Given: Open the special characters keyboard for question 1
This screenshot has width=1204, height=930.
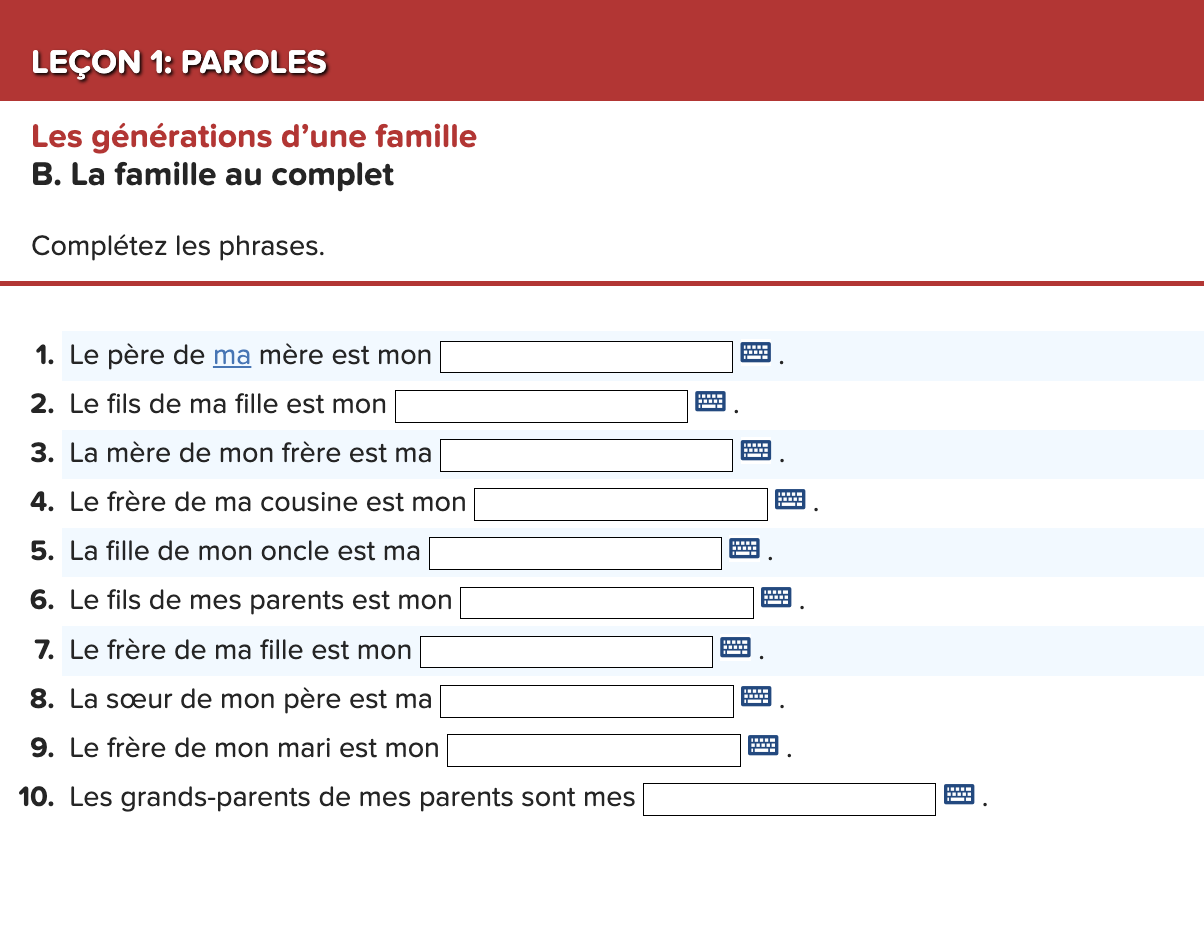Looking at the screenshot, I should (755, 352).
